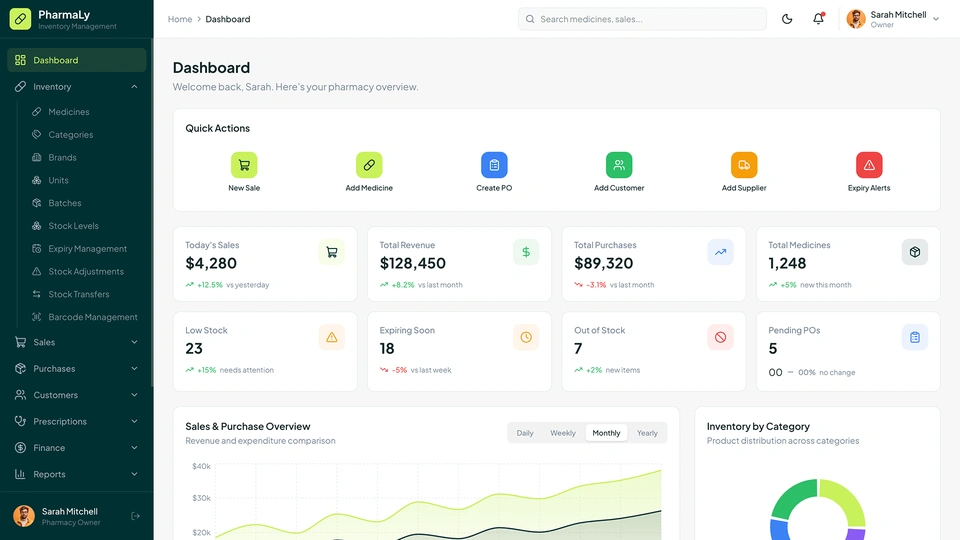Open Stock Adjustments
The width and height of the screenshot is (960, 540).
84,271
